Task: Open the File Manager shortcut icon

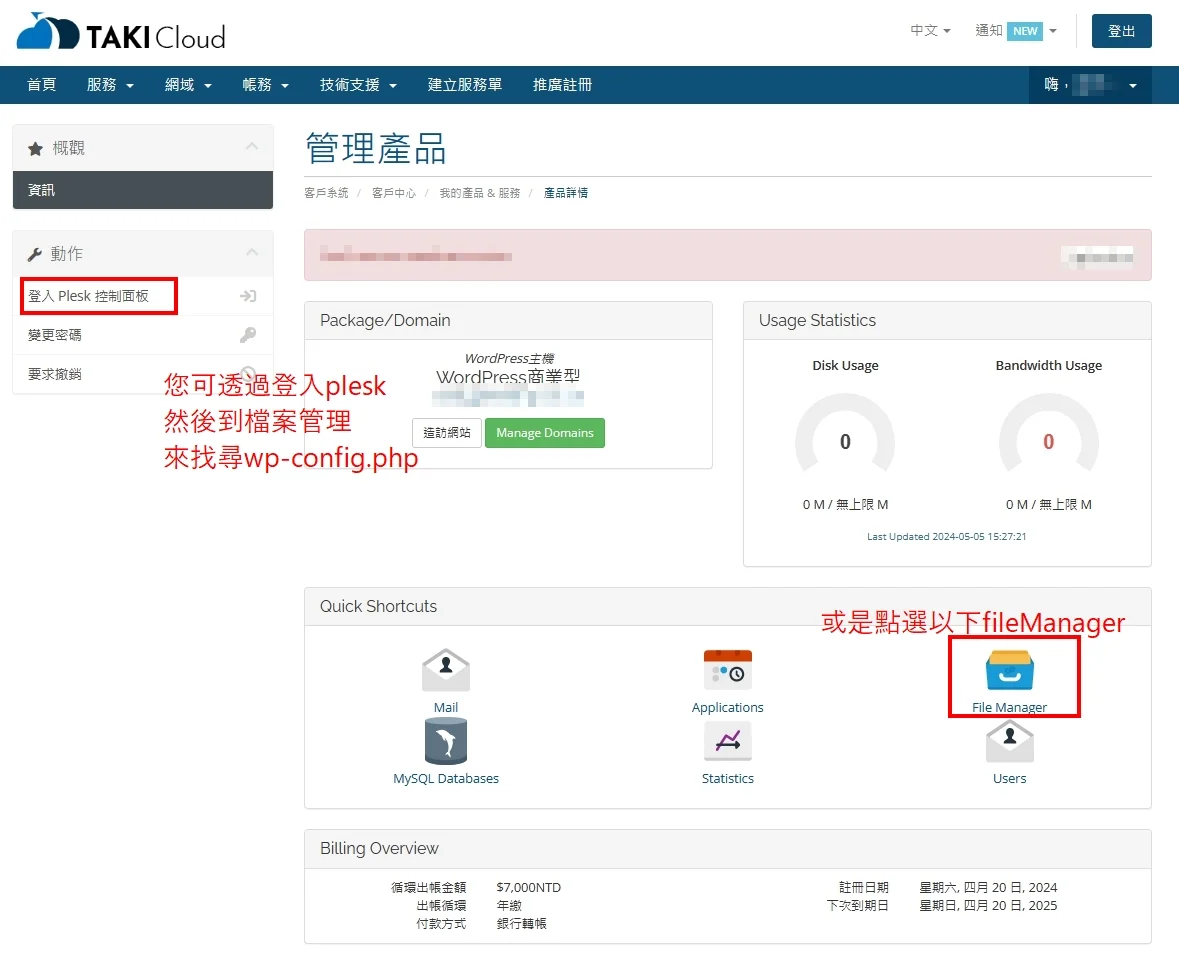Action: (1009, 669)
